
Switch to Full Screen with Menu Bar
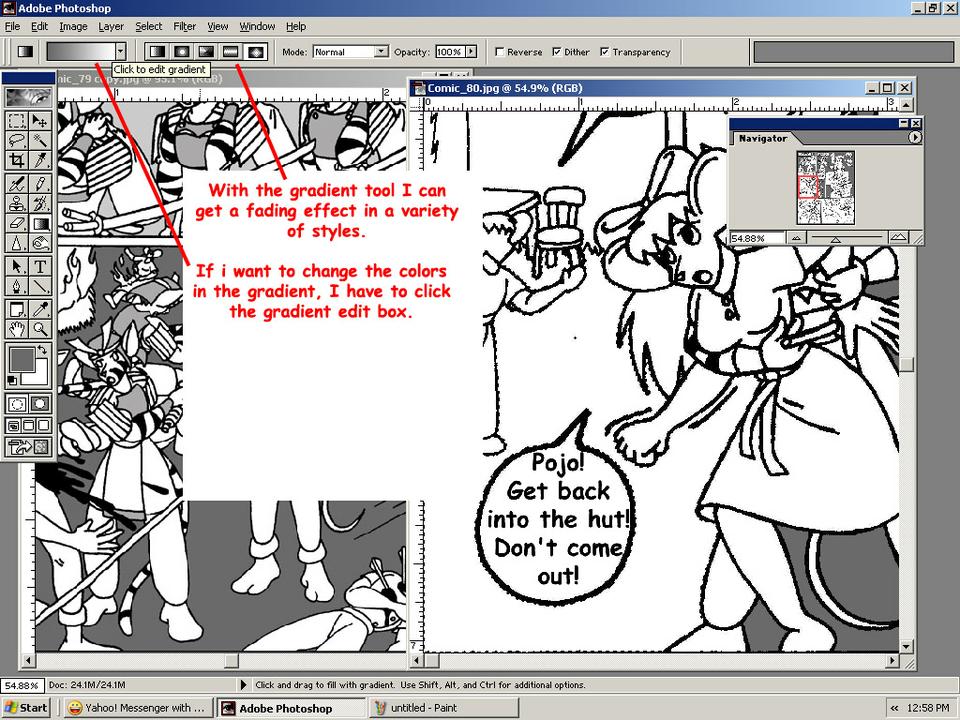tap(28, 425)
